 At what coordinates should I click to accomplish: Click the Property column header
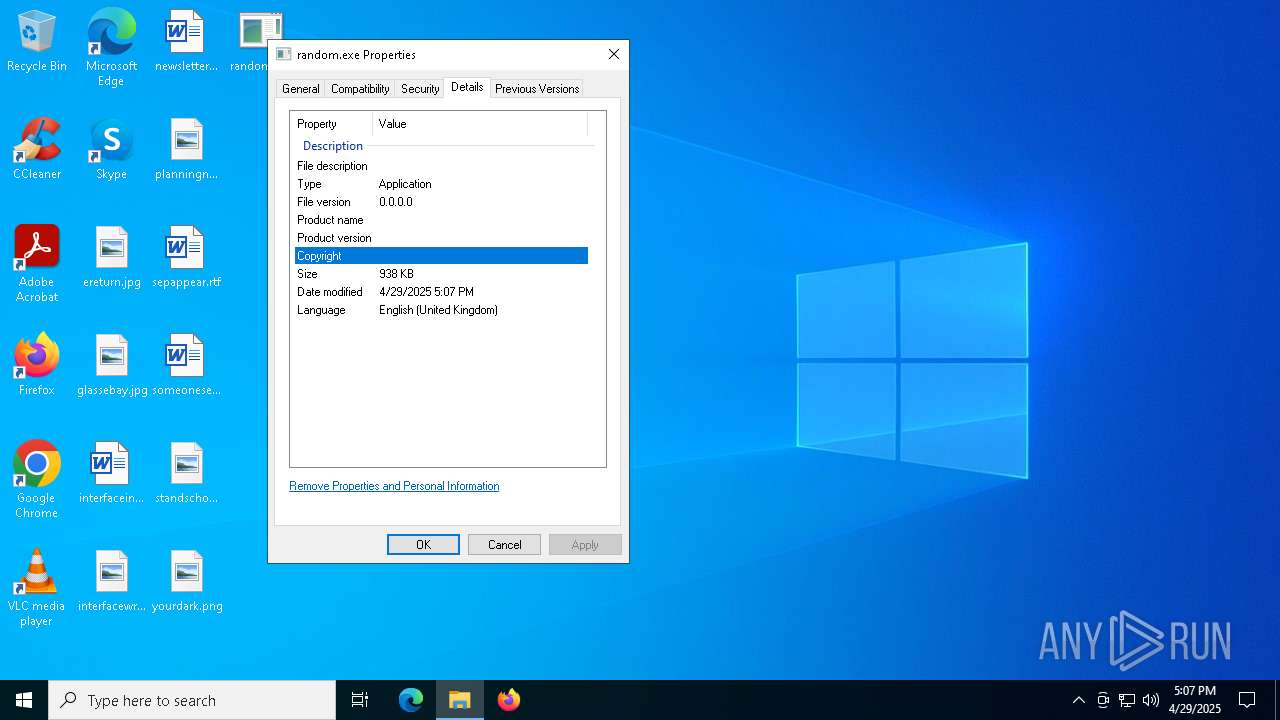(x=332, y=124)
